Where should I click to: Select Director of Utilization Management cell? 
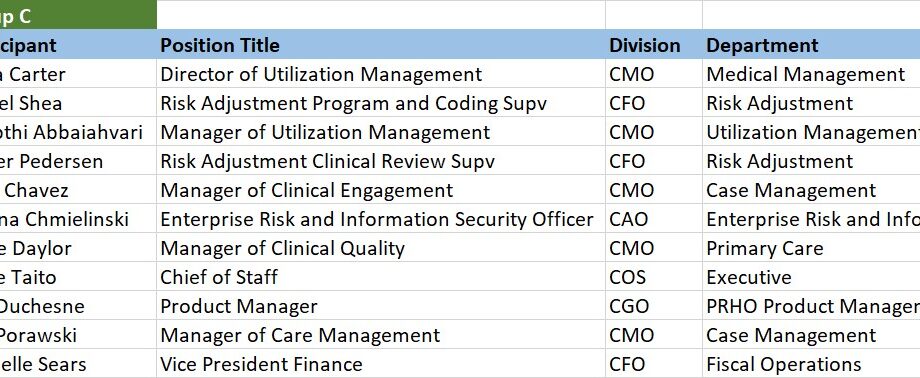click(381, 74)
